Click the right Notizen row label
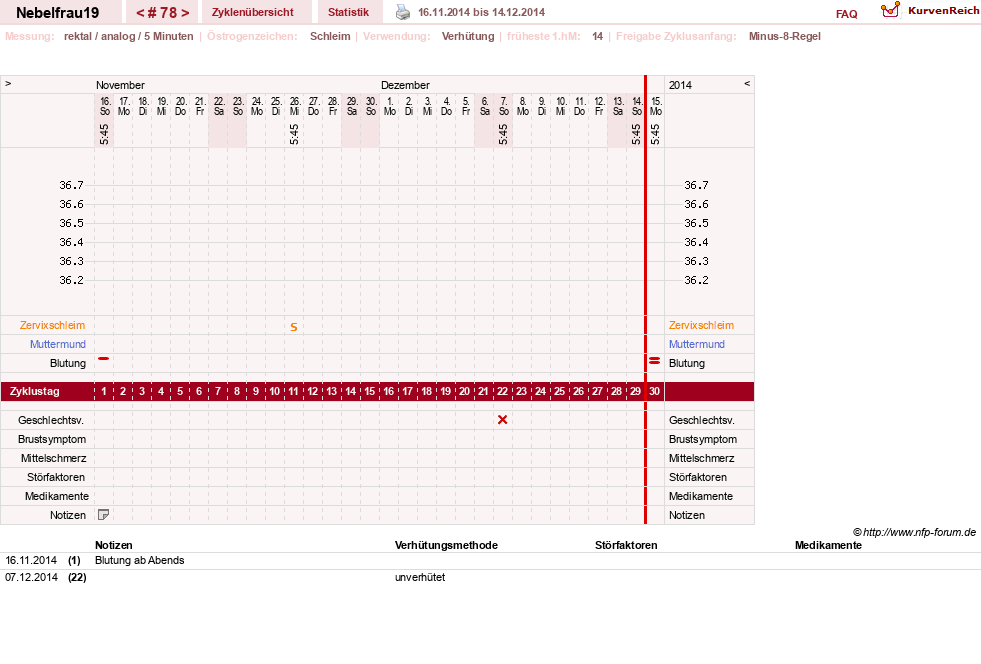 (x=686, y=515)
